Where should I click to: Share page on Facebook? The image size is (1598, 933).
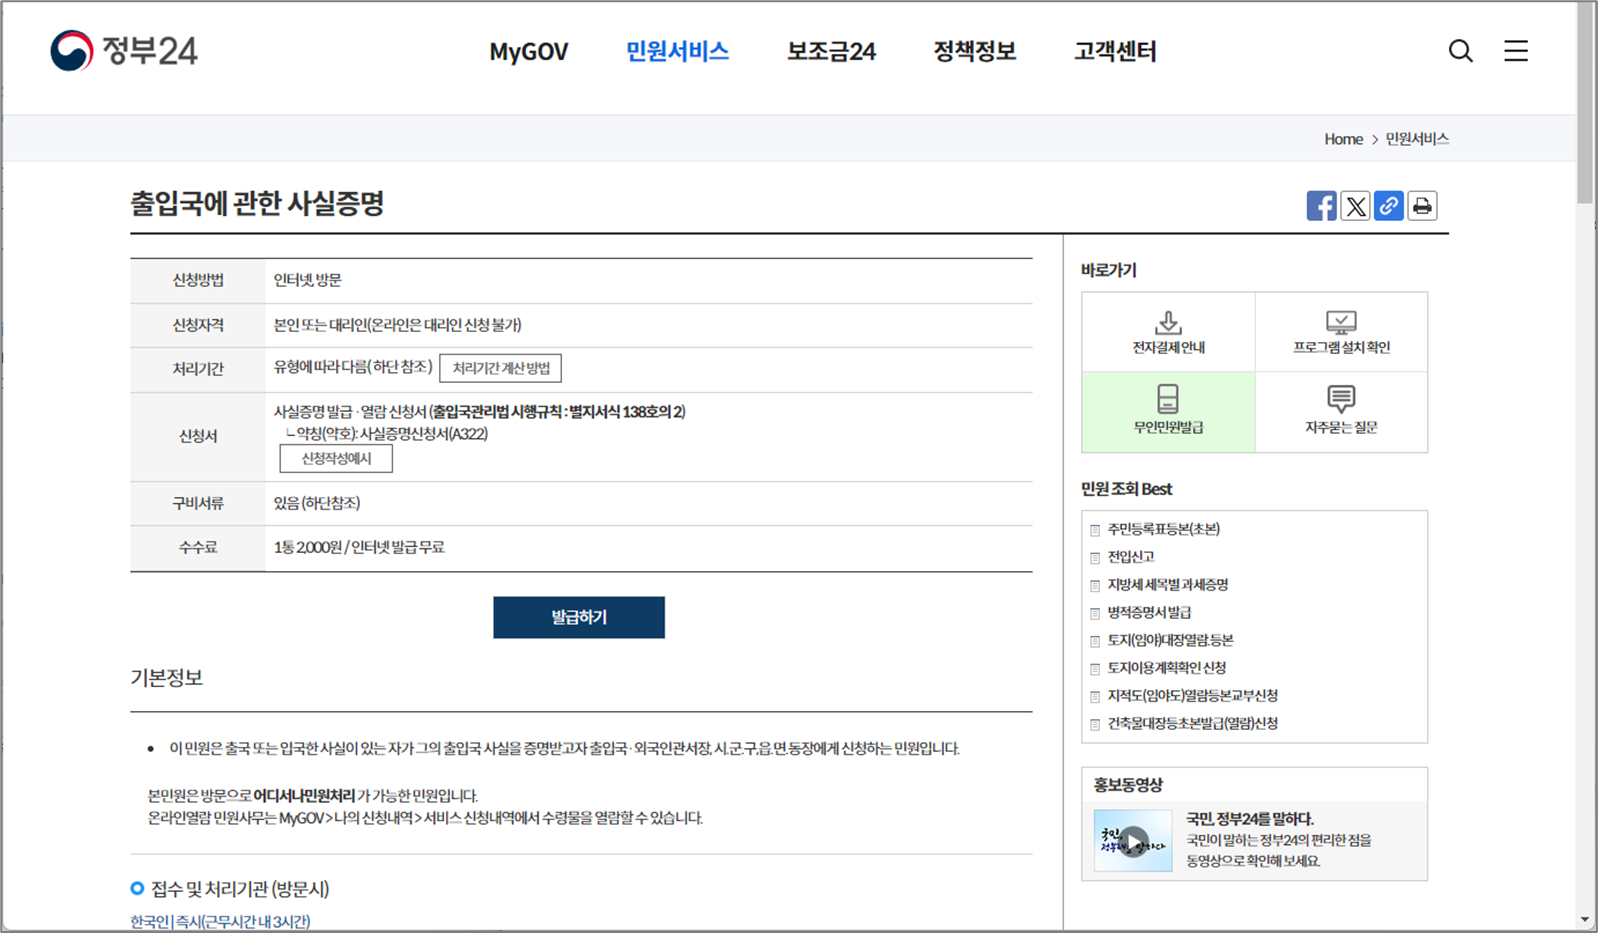[x=1321, y=206]
